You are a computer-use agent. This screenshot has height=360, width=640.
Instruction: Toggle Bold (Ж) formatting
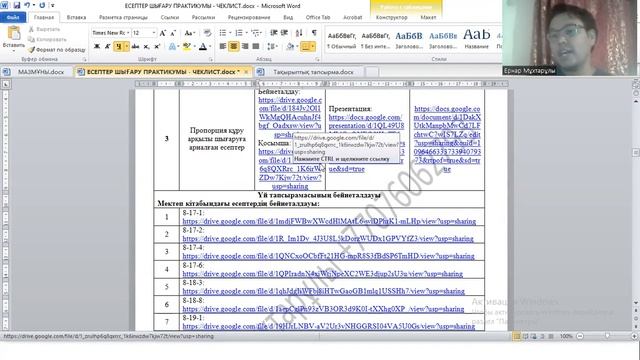point(97,47)
